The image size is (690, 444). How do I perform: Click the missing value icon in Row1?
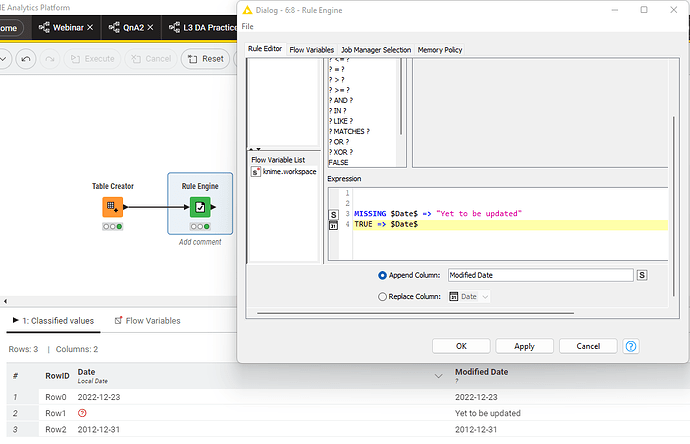(x=82, y=413)
